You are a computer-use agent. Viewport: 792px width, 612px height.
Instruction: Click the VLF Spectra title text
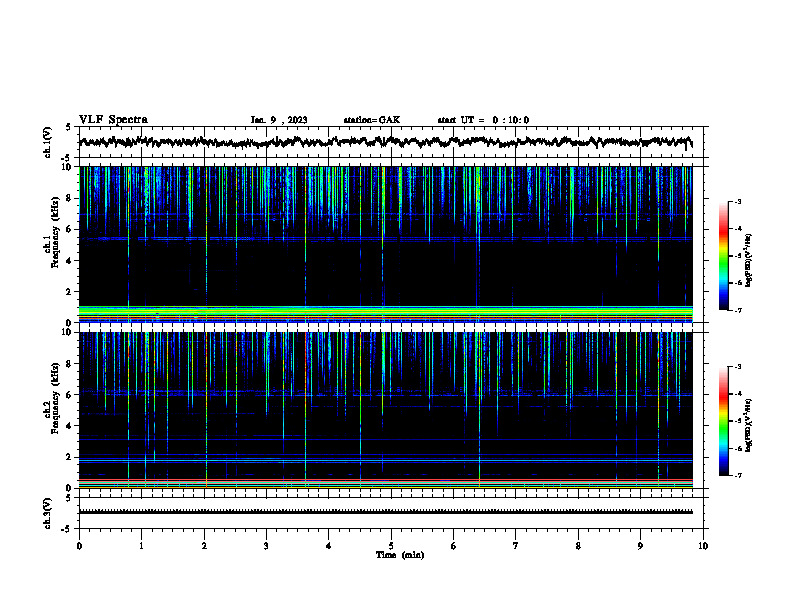click(x=113, y=120)
